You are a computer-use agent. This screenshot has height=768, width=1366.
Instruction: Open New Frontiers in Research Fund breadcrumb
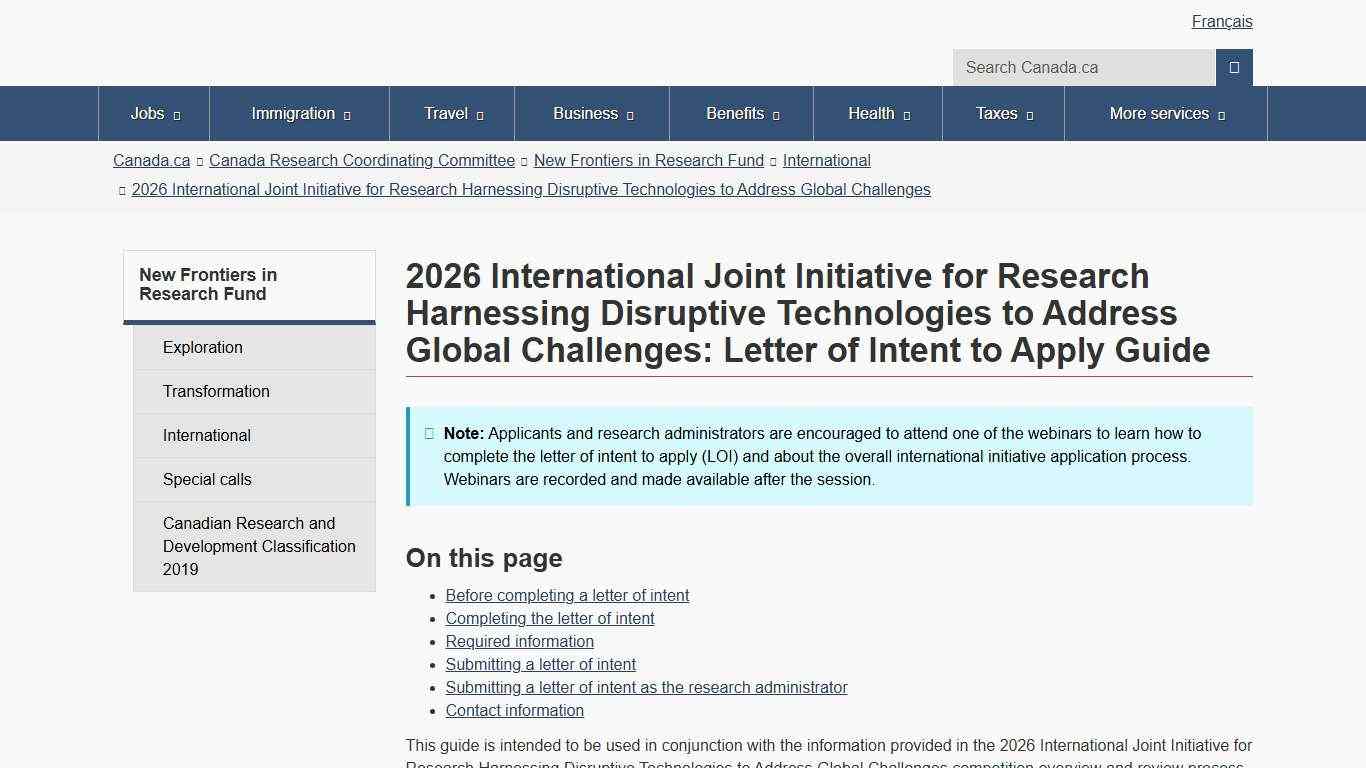648,160
